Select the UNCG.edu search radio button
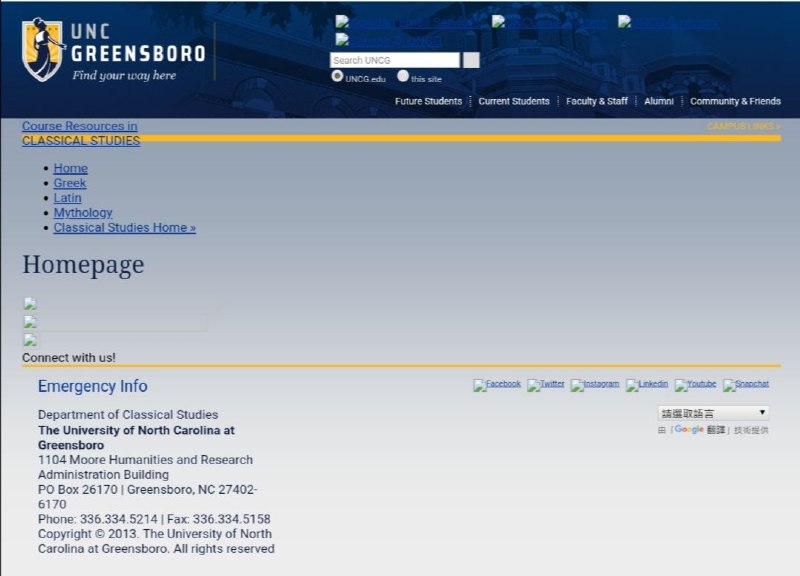This screenshot has width=800, height=576. click(337, 76)
